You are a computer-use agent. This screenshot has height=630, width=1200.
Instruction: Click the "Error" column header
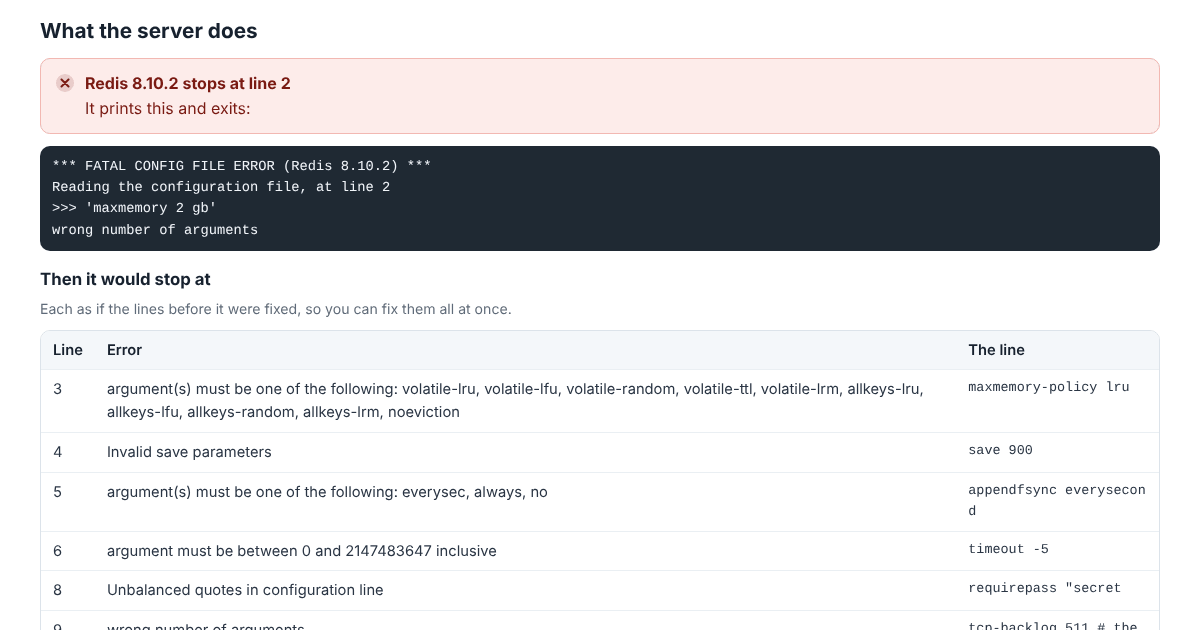(x=125, y=350)
